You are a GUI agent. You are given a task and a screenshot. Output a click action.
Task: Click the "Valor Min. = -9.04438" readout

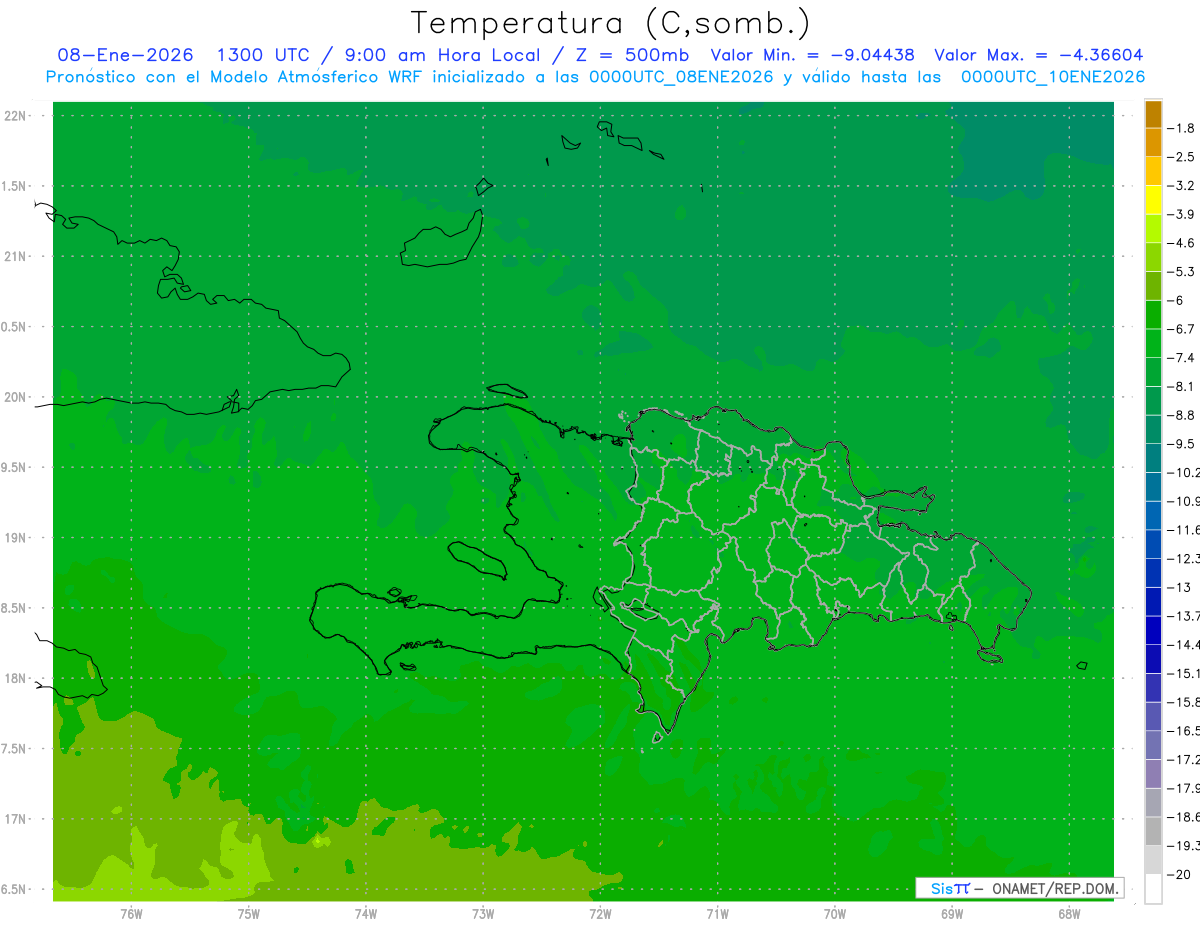pyautogui.click(x=812, y=55)
